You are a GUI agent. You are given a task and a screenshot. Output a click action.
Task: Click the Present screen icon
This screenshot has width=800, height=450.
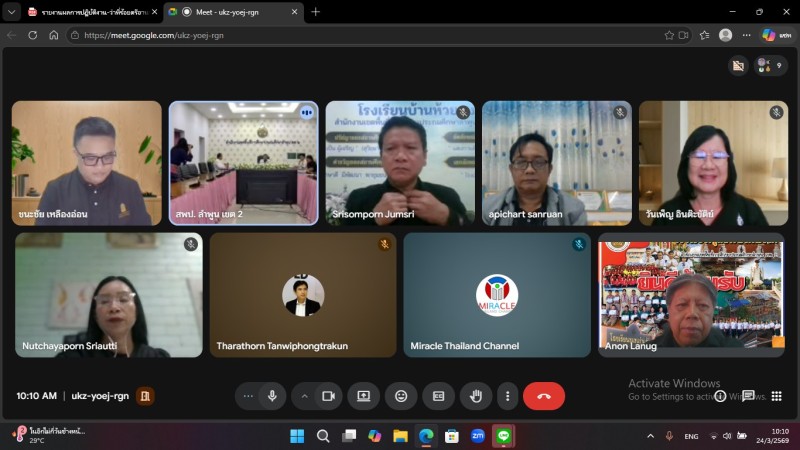point(363,396)
